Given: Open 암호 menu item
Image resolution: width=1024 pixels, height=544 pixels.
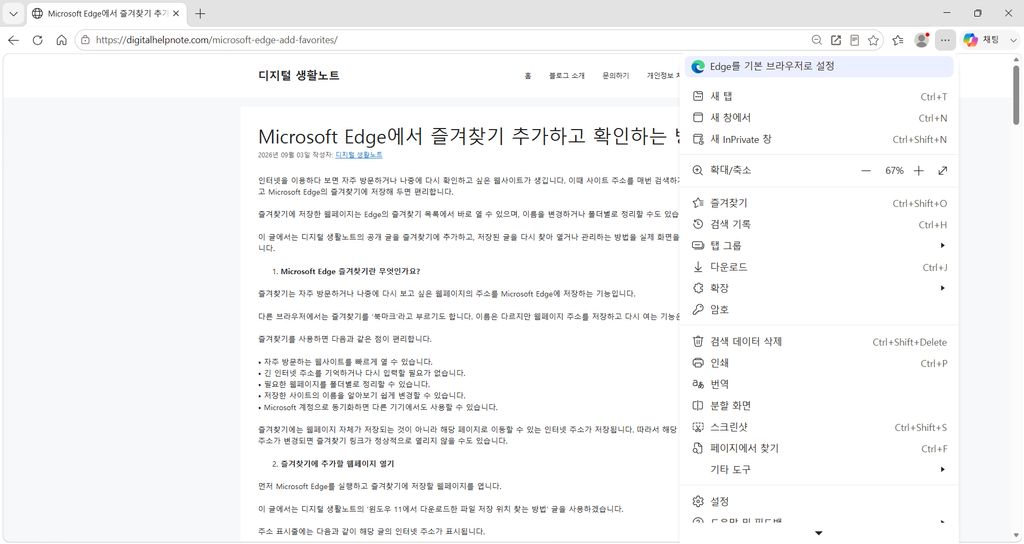Looking at the screenshot, I should (x=819, y=310).
